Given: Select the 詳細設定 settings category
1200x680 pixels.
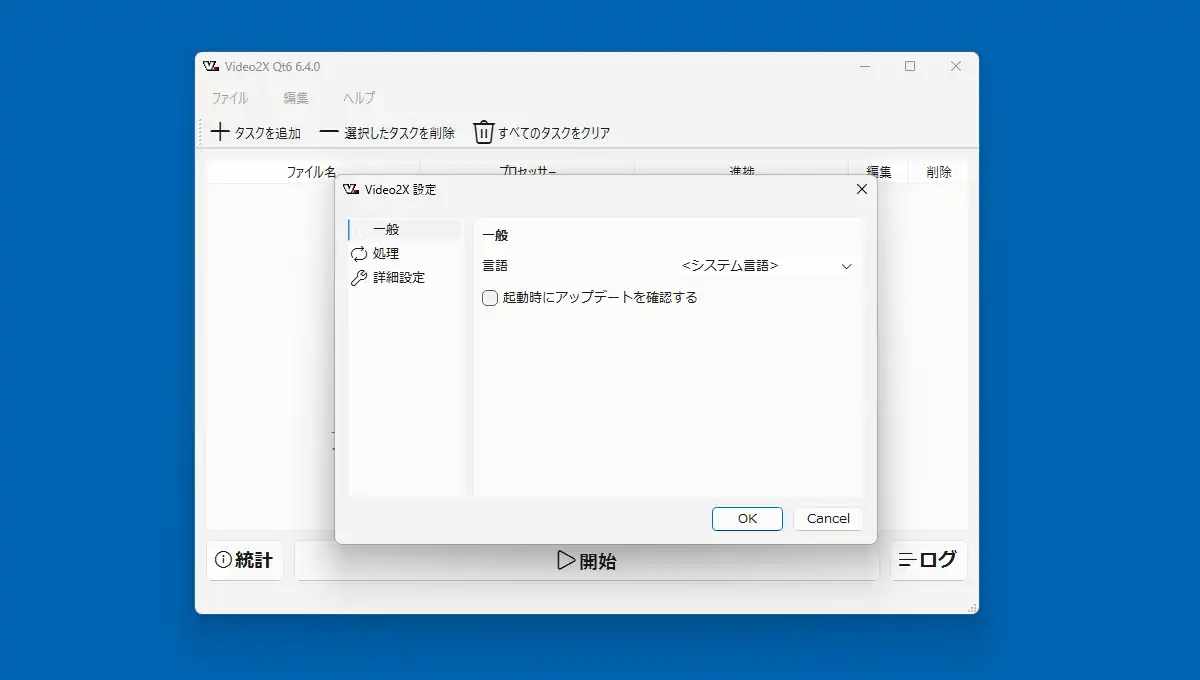Looking at the screenshot, I should [405, 278].
